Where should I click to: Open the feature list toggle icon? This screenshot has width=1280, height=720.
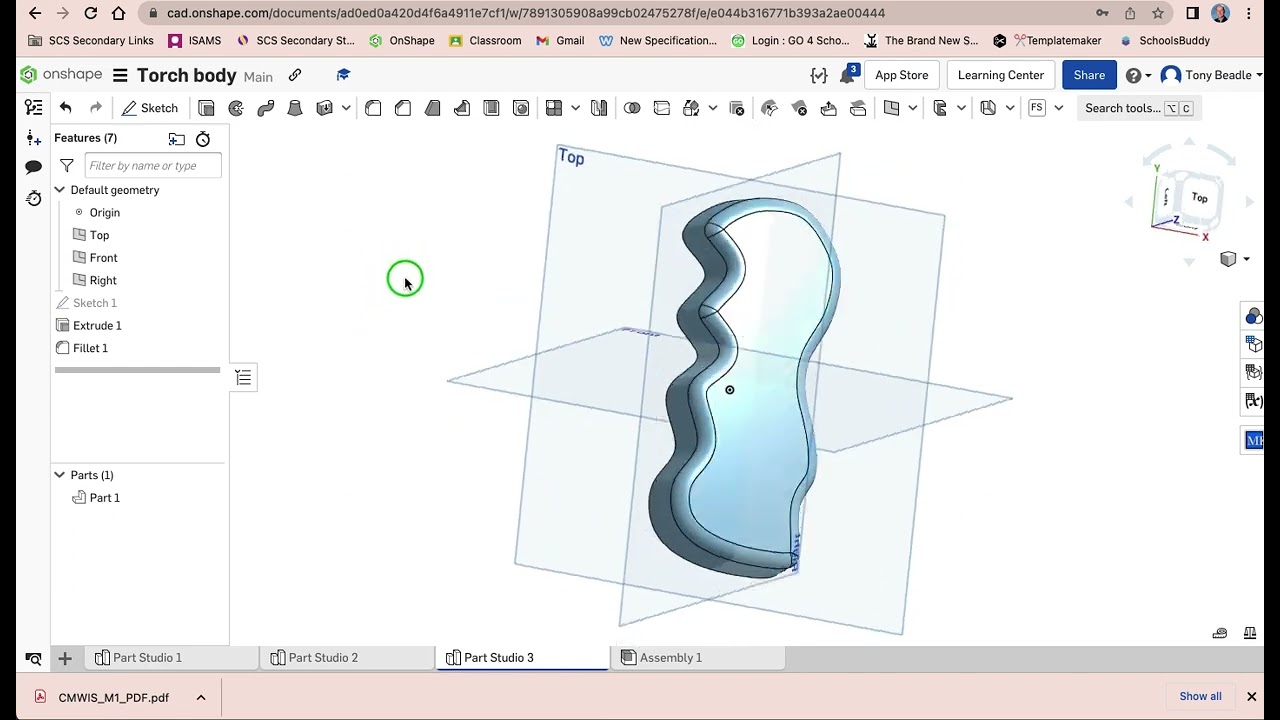[33, 108]
